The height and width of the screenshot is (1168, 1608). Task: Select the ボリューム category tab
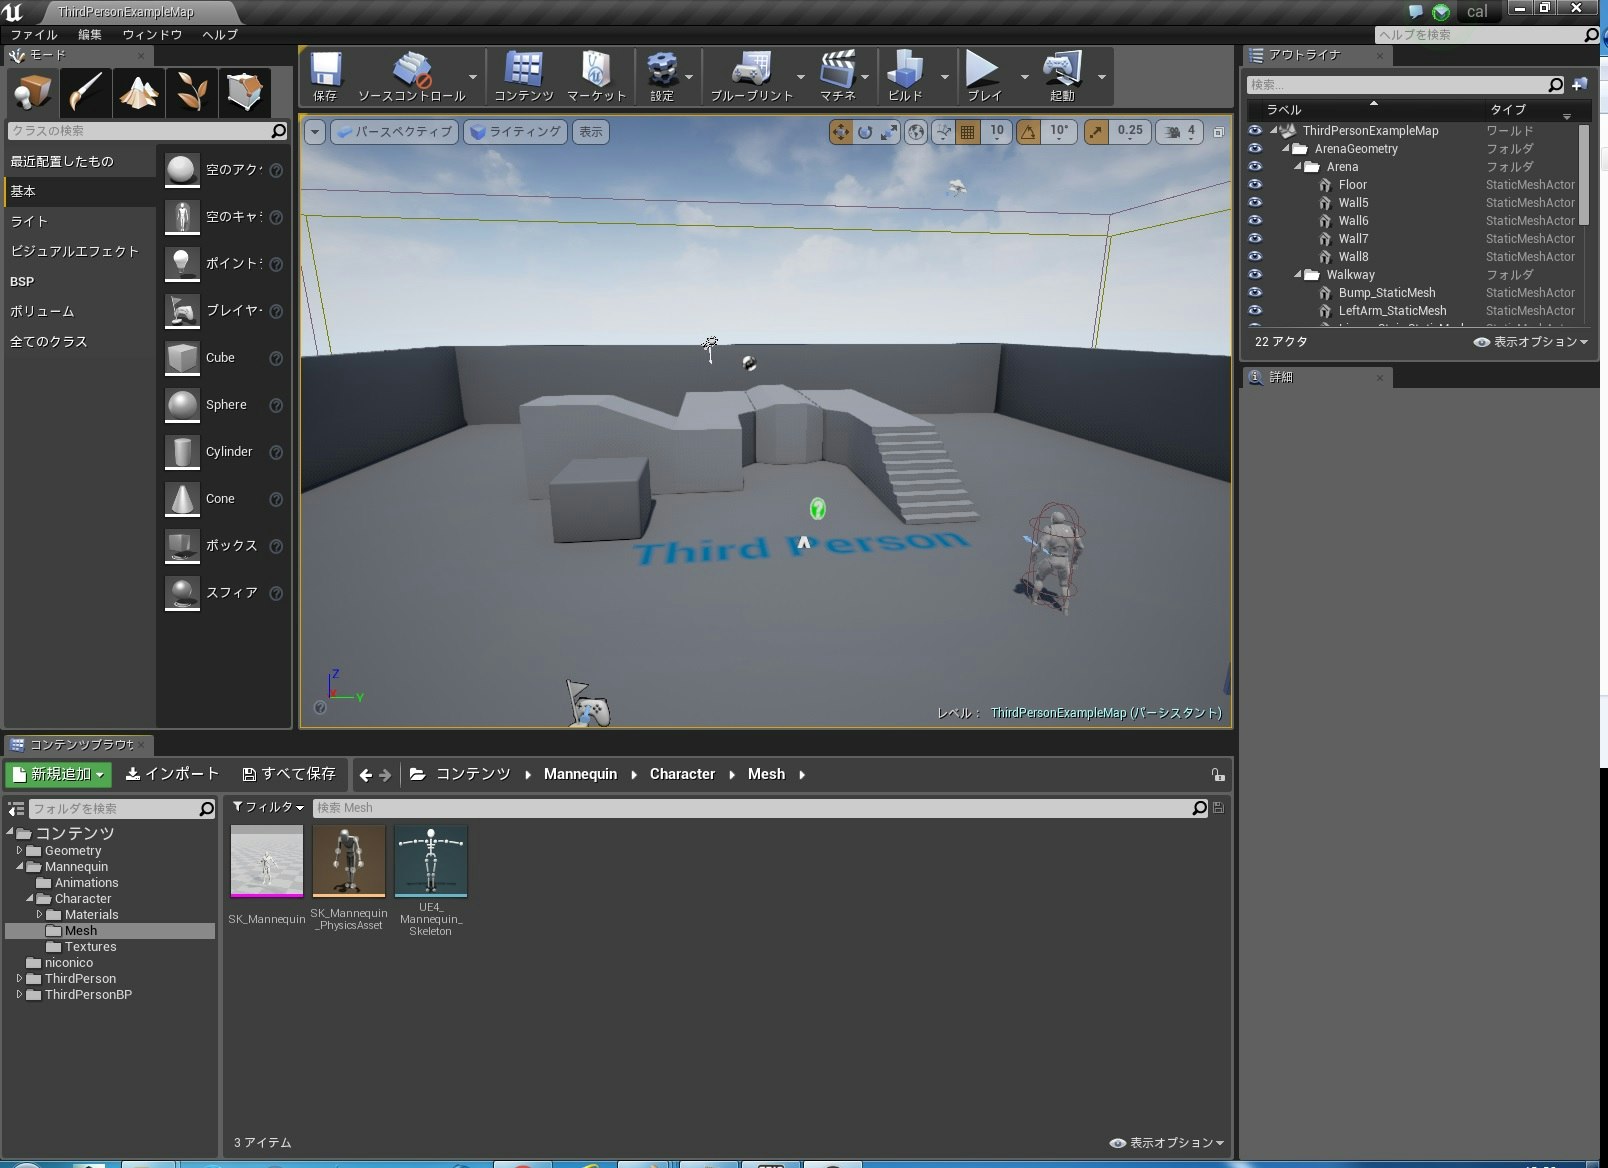80,311
